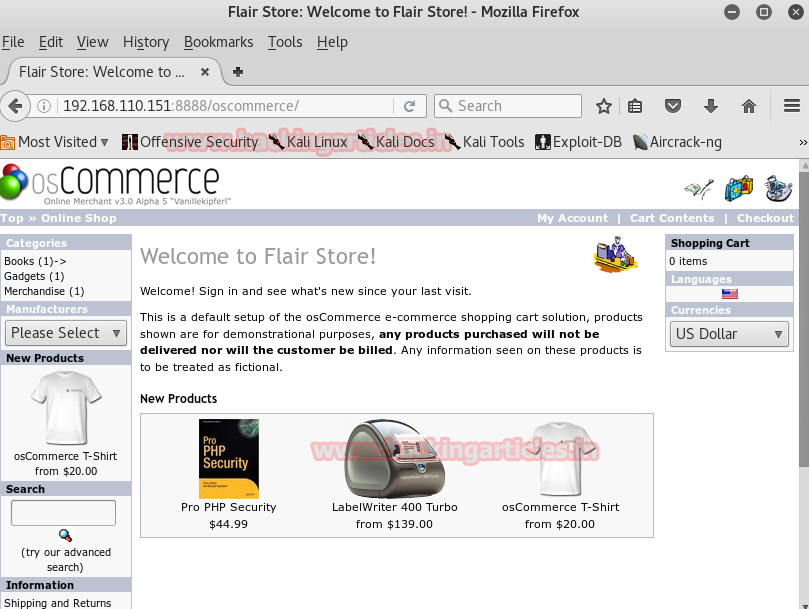Click the magnifier search icon in the Search box
The image size is (809, 609).
pyautogui.click(x=65, y=535)
